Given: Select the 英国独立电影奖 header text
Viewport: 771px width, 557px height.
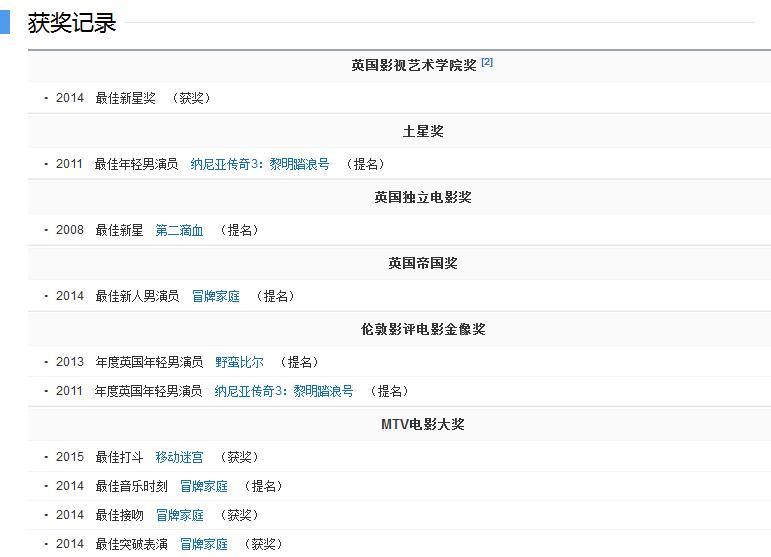Looking at the screenshot, I should tap(423, 197).
